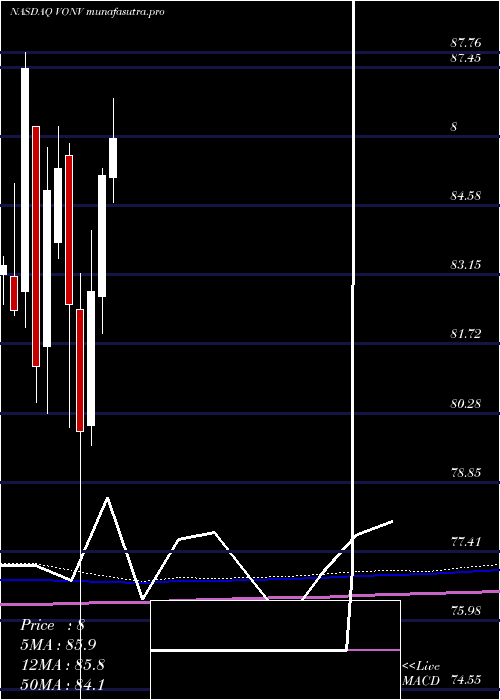Click the 75.98 price axis label
The height and width of the screenshot is (700, 500).
pyautogui.click(x=467, y=611)
